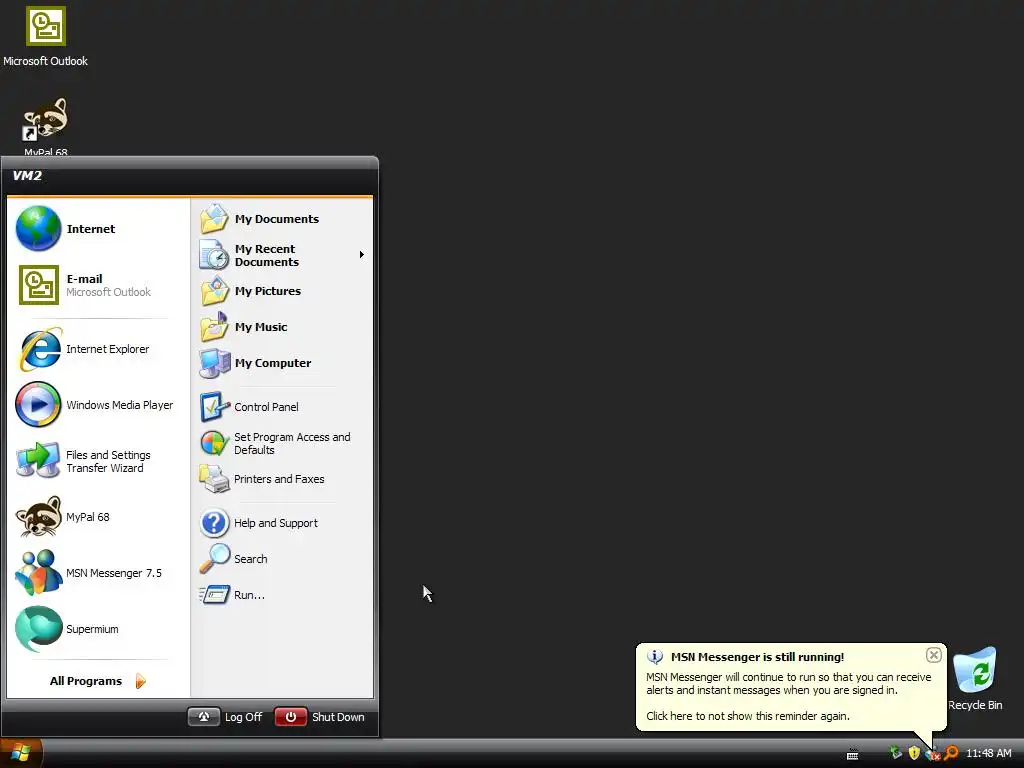Open Search from start menu
Screen dimensions: 1024x768
(x=281, y=559)
